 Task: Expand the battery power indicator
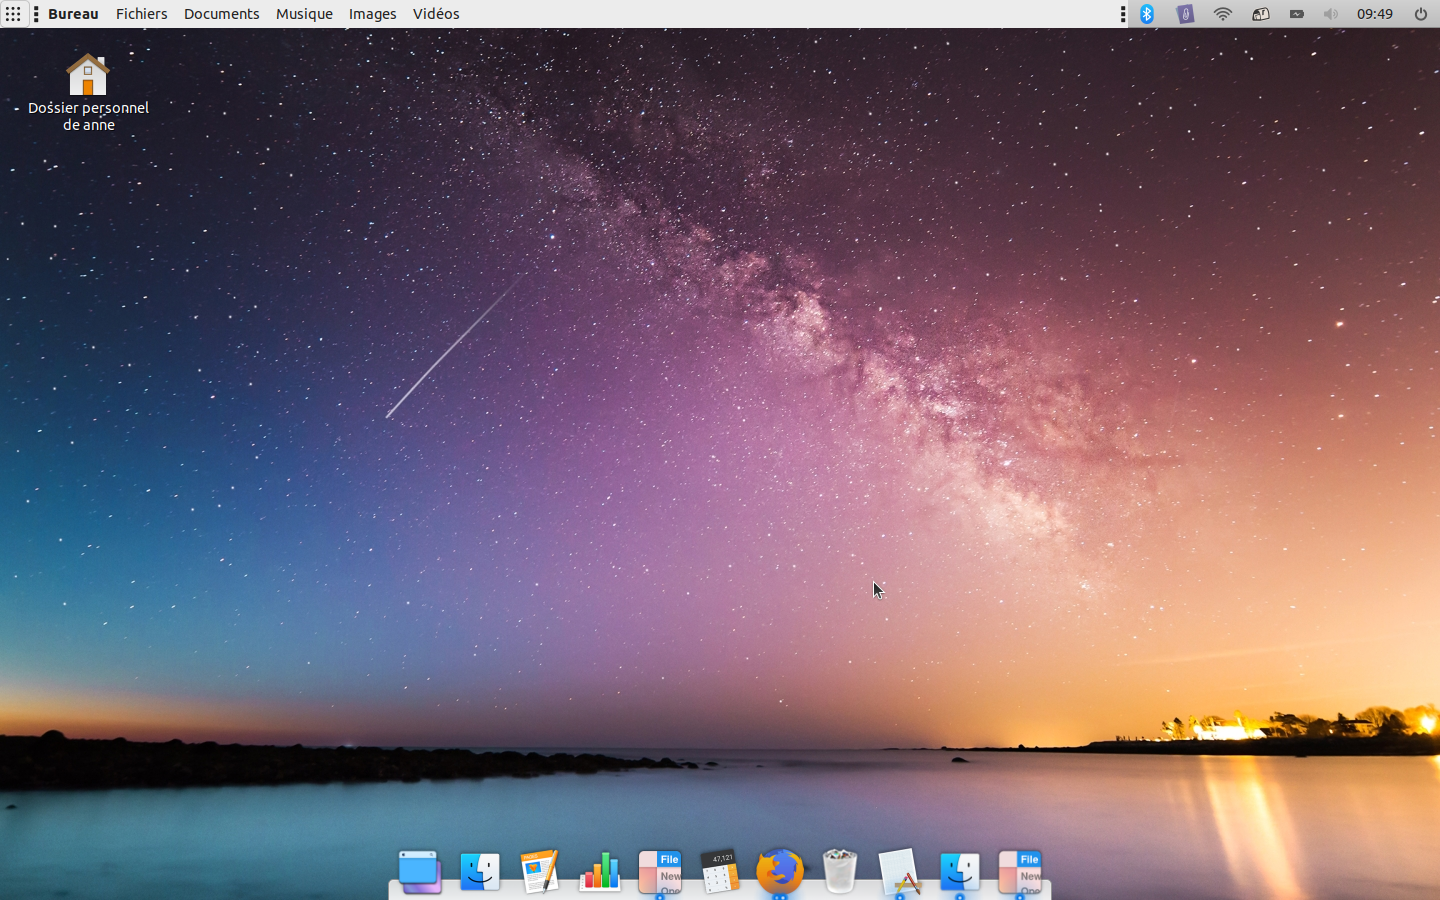pos(1296,14)
